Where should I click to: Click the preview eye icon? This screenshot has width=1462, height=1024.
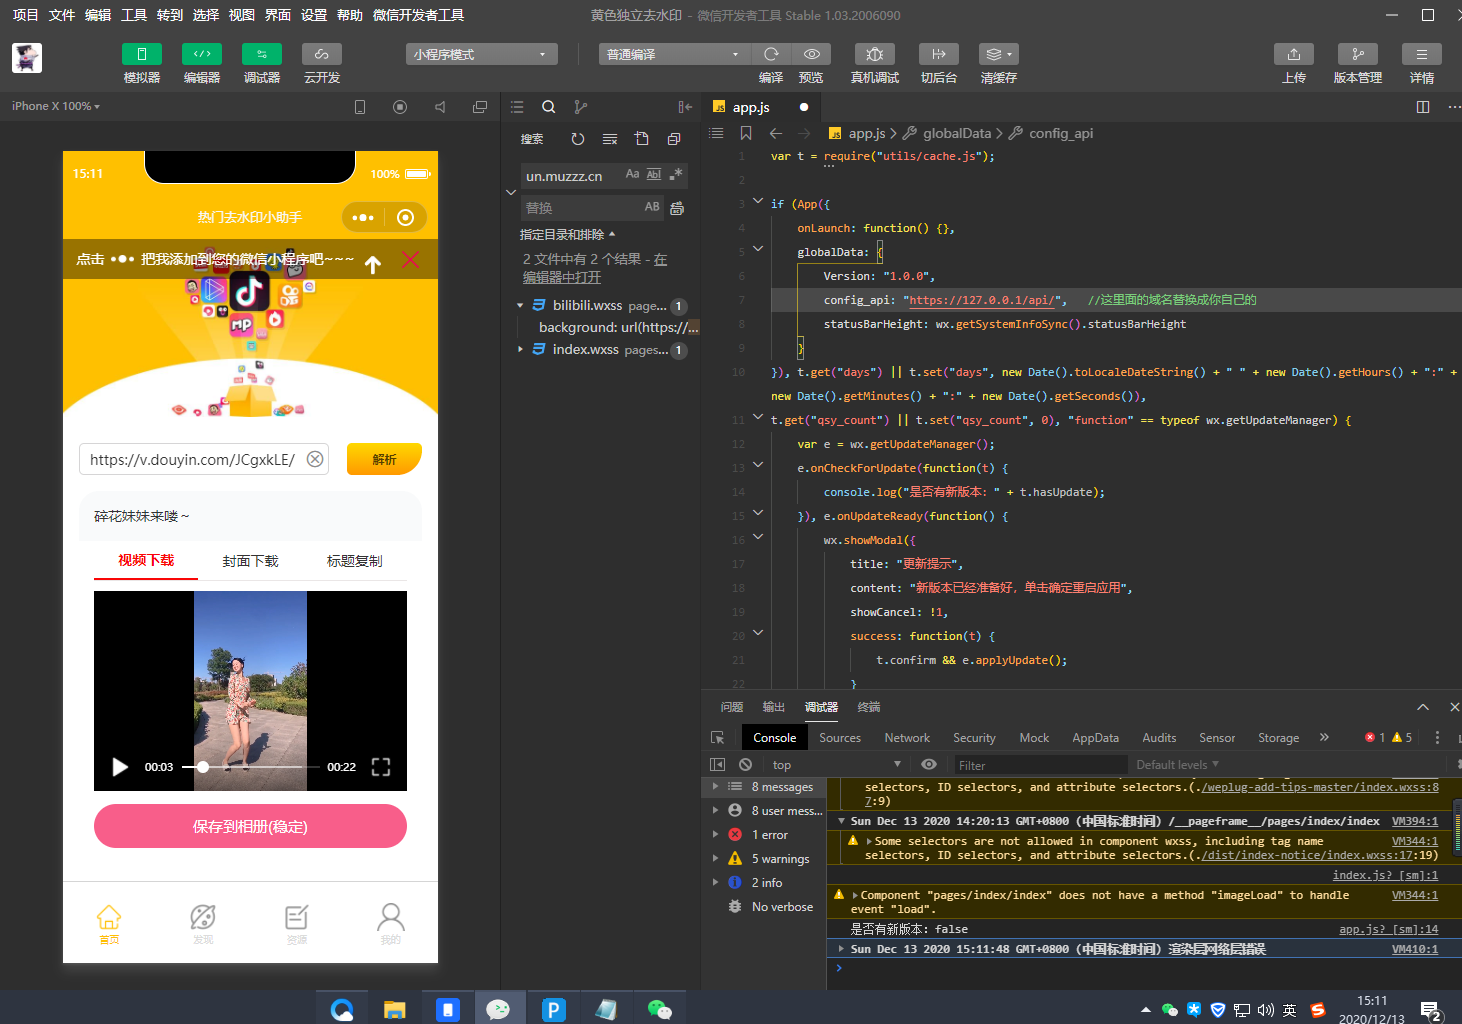coord(812,54)
